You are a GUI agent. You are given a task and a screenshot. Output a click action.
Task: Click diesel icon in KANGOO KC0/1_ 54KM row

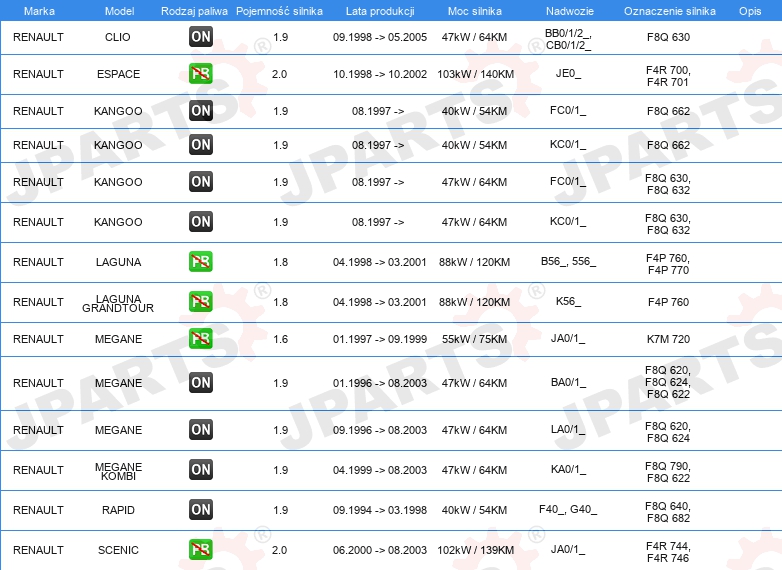point(200,145)
